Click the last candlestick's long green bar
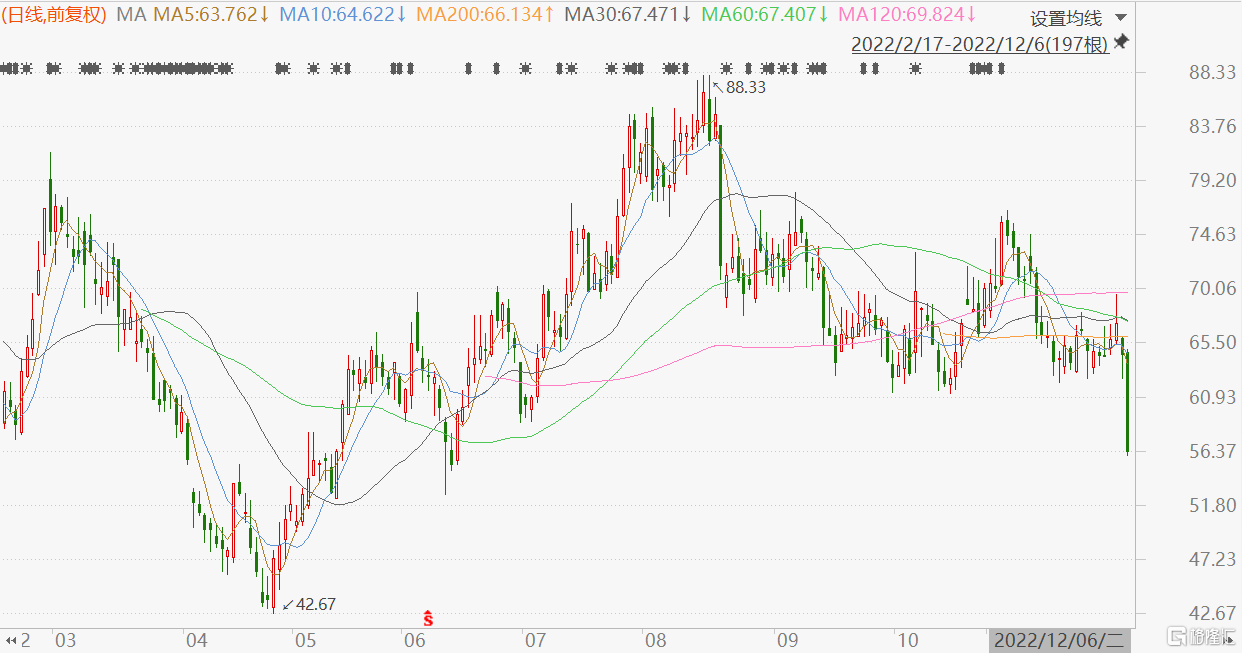 tap(1128, 410)
